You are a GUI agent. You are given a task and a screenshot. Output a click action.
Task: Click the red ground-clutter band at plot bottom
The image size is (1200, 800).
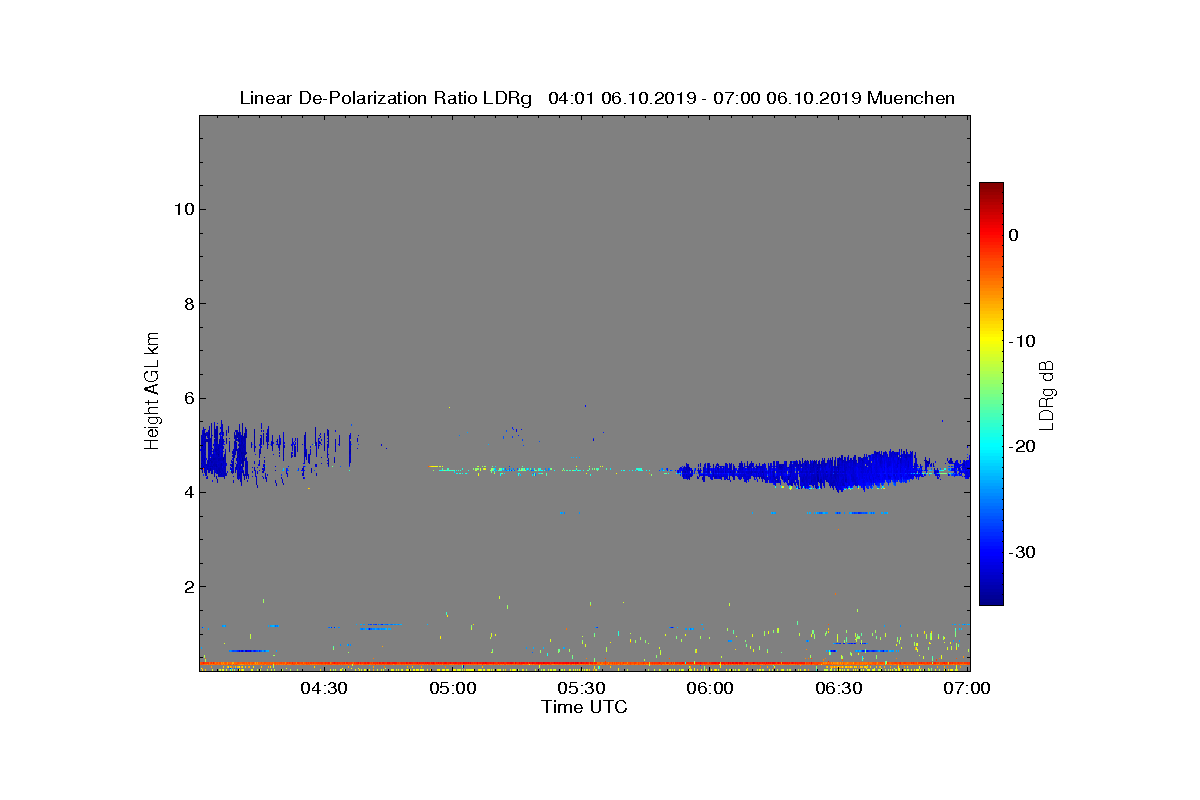[x=584, y=663]
